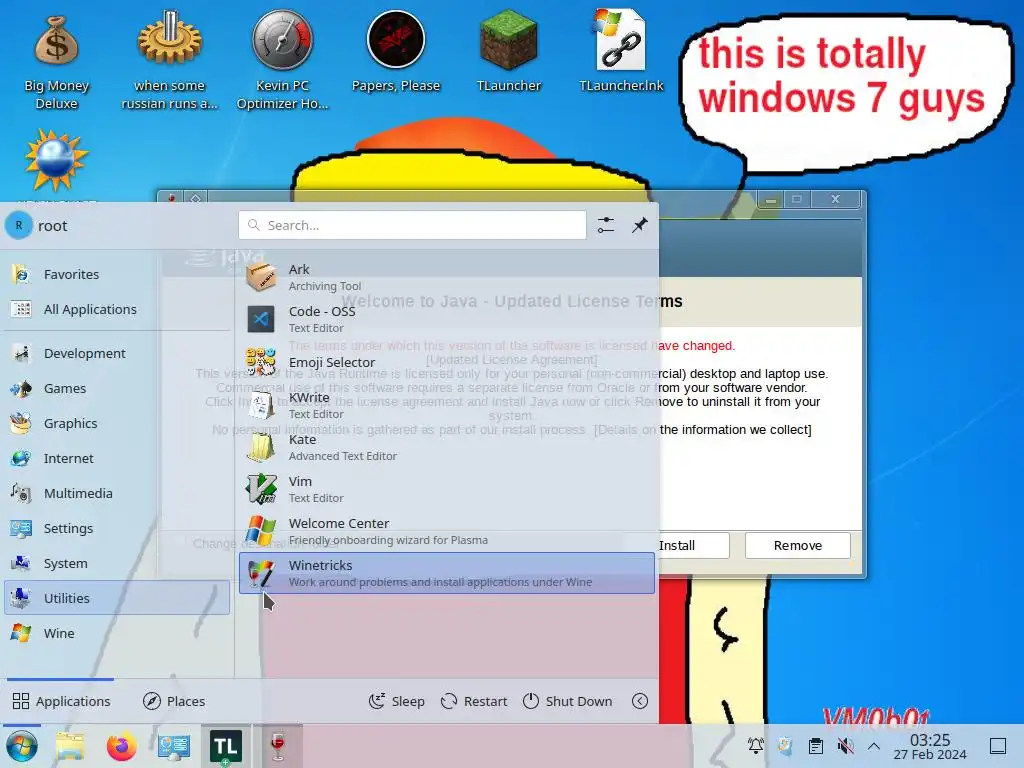Open the clock showing 03:25
Image resolution: width=1024 pixels, height=768 pixels.
(930, 746)
